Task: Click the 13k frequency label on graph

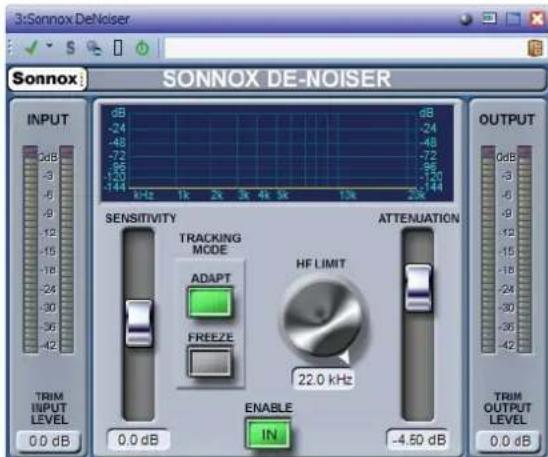Action: tap(348, 195)
